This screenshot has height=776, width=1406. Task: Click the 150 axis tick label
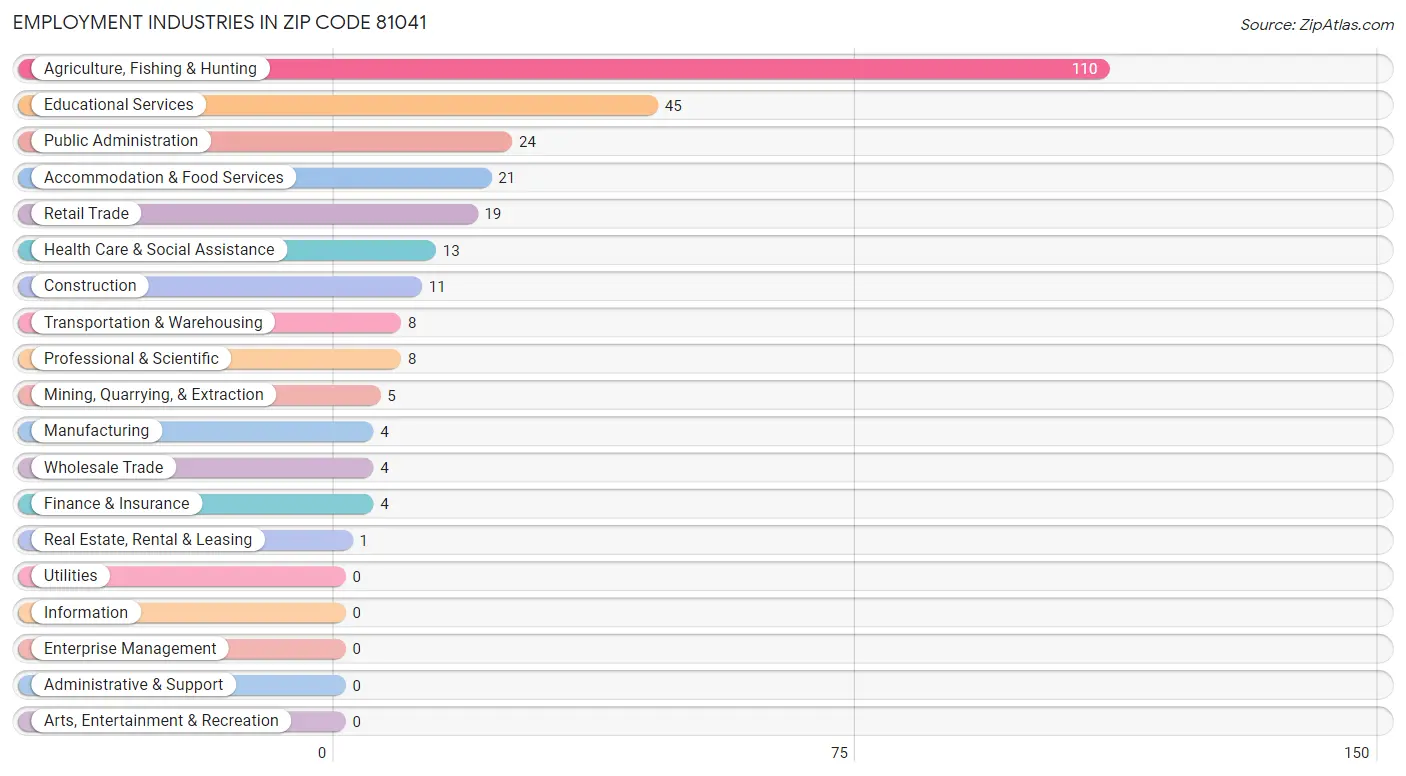click(x=1356, y=753)
